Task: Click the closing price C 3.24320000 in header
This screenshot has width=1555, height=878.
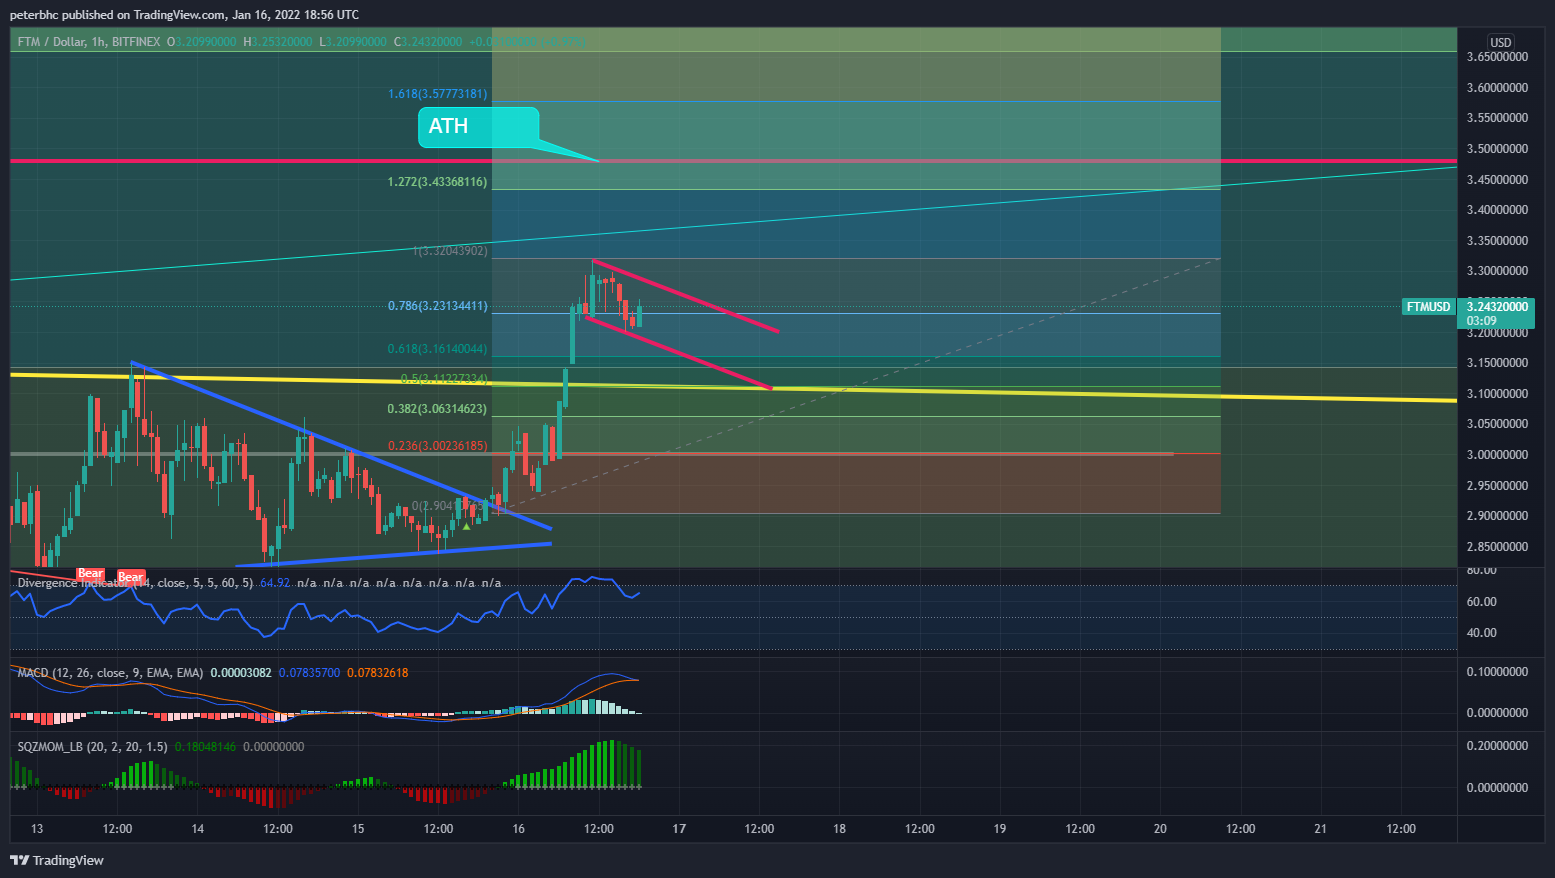Action: tap(428, 42)
